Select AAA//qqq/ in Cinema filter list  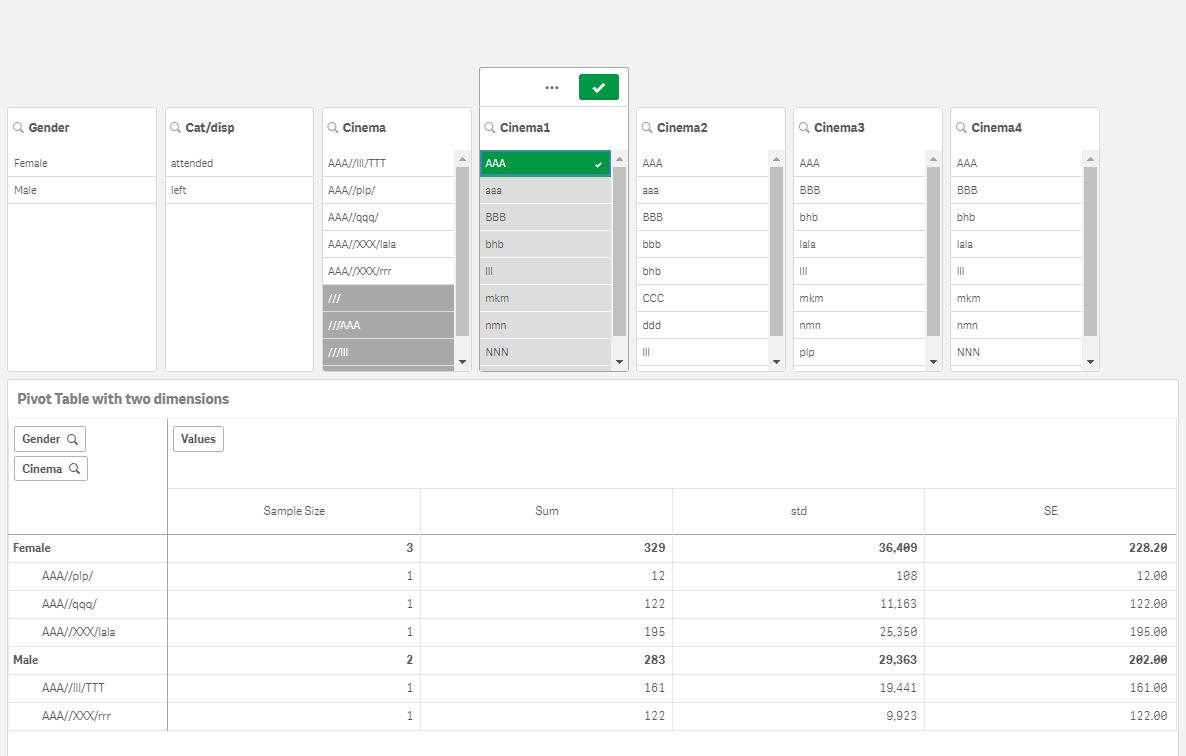[389, 217]
